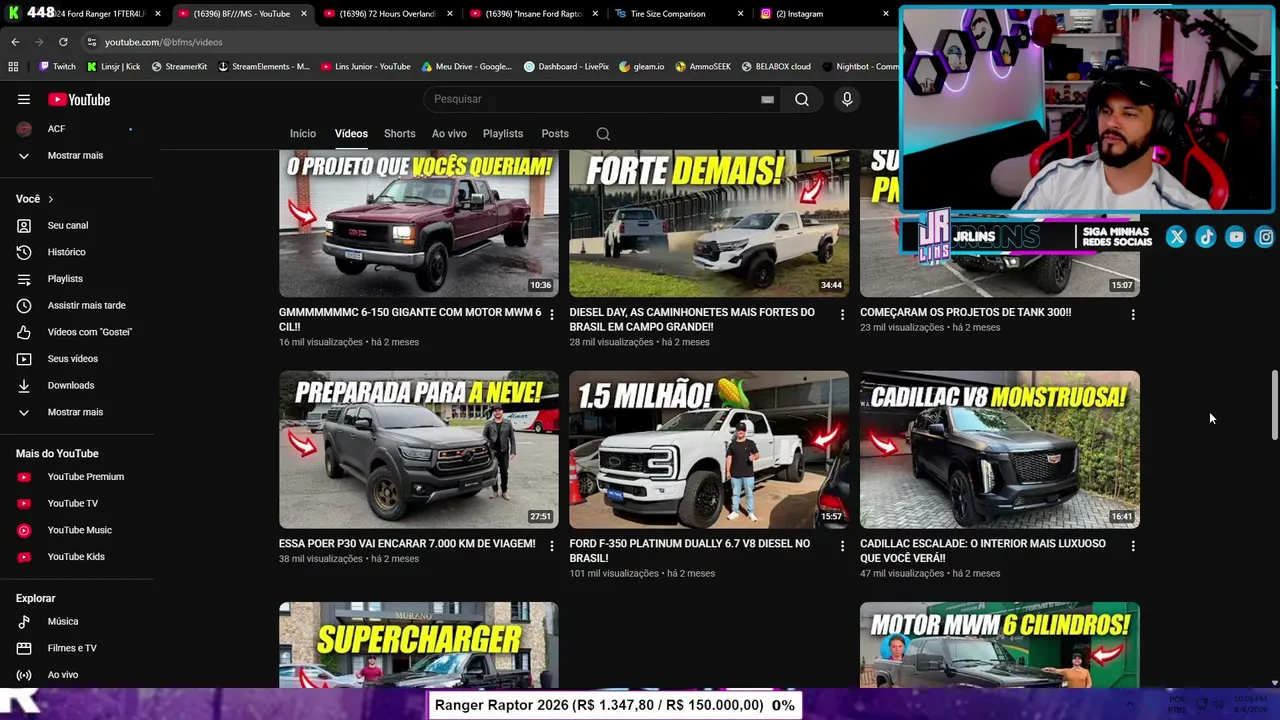Screen dimensions: 1280x720
Task: Go back with the browser back arrow
Action: tap(15, 42)
